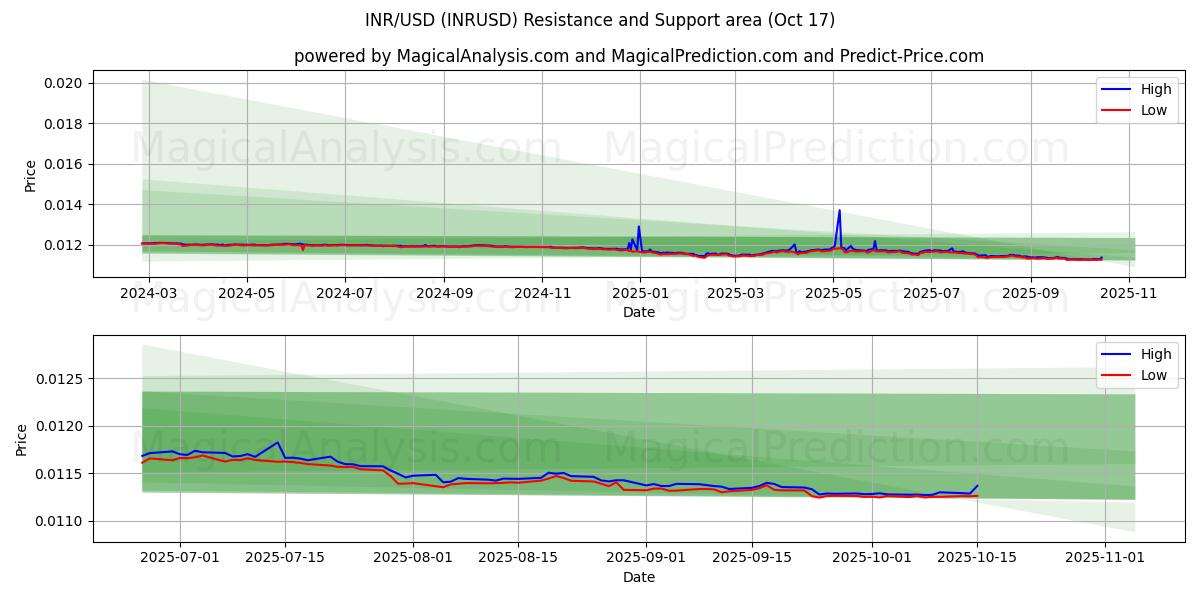The image size is (1200, 600).
Task: Click the High line peak near 2025-07-15
Action: [x=278, y=442]
